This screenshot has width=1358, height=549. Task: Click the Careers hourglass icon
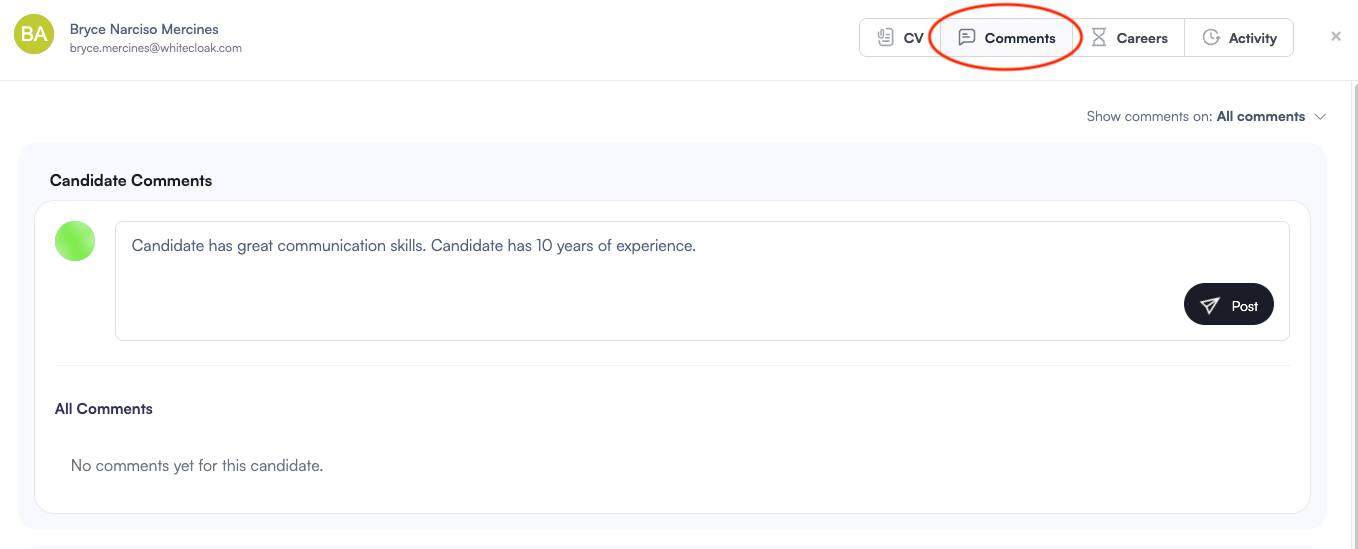point(1099,38)
